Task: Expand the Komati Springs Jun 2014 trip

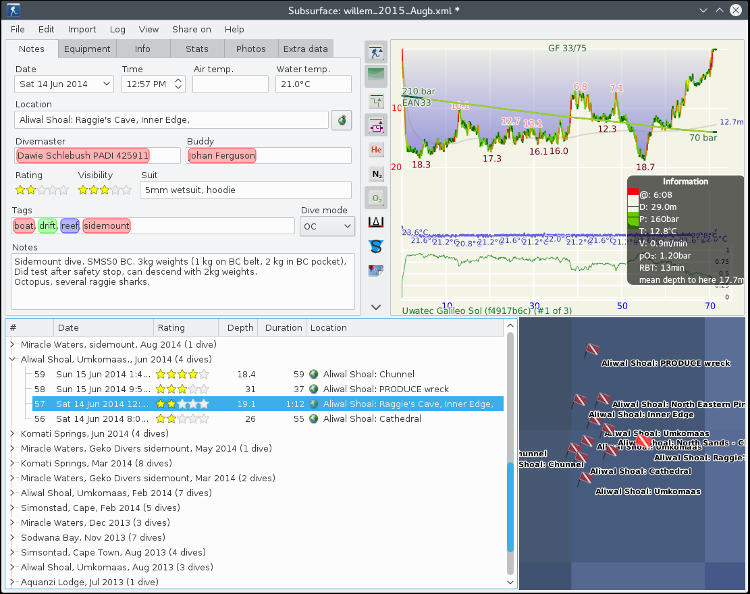Action: point(12,434)
